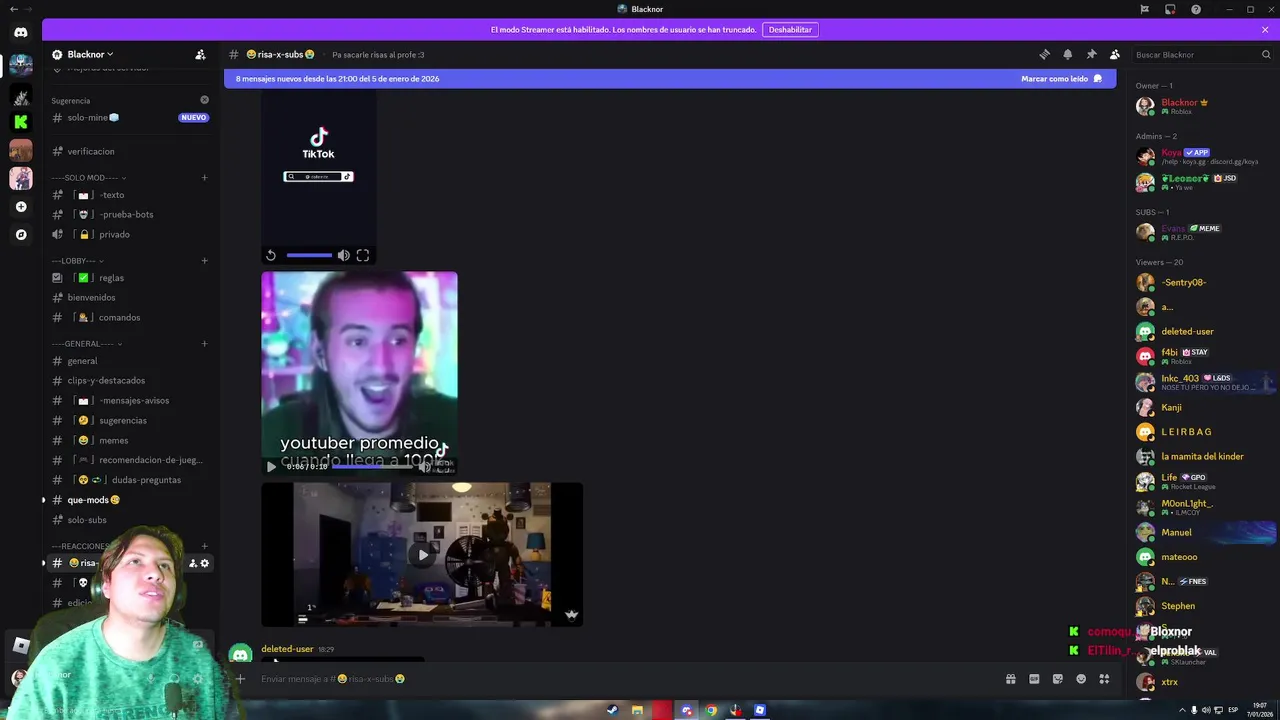Click plus attach button in message bar
Screen dimensions: 1280x720
pyautogui.click(x=240, y=679)
